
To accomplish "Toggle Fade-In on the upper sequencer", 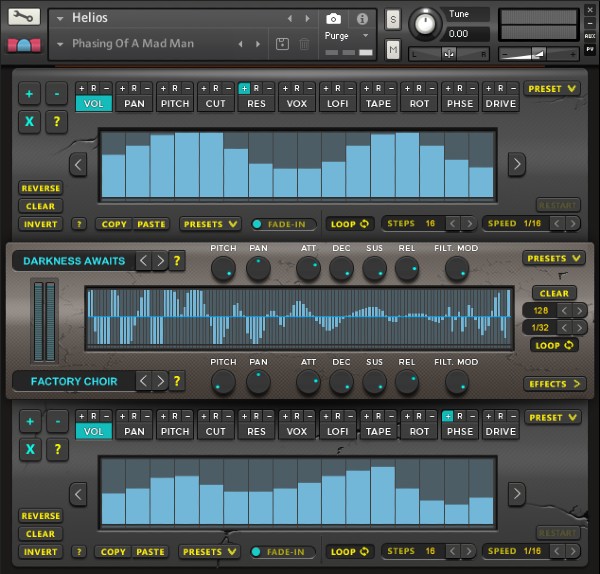I will pos(285,224).
